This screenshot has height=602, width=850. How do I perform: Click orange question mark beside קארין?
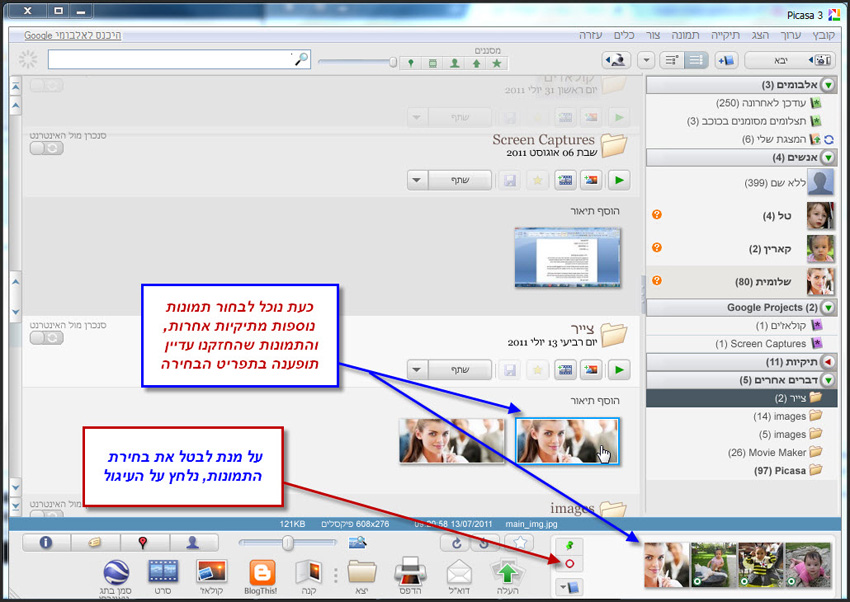(x=656, y=248)
